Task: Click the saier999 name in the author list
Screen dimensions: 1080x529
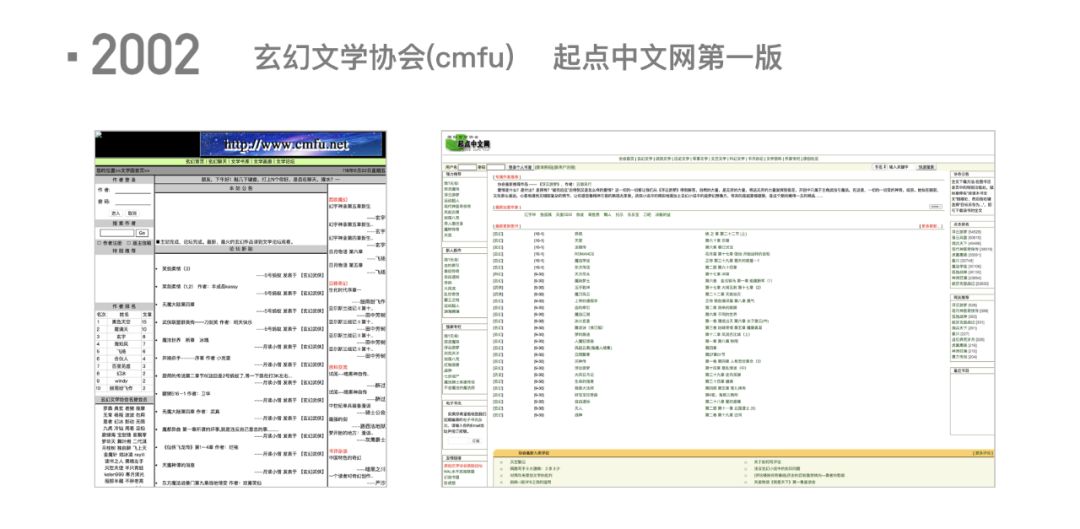Action: pos(114,475)
